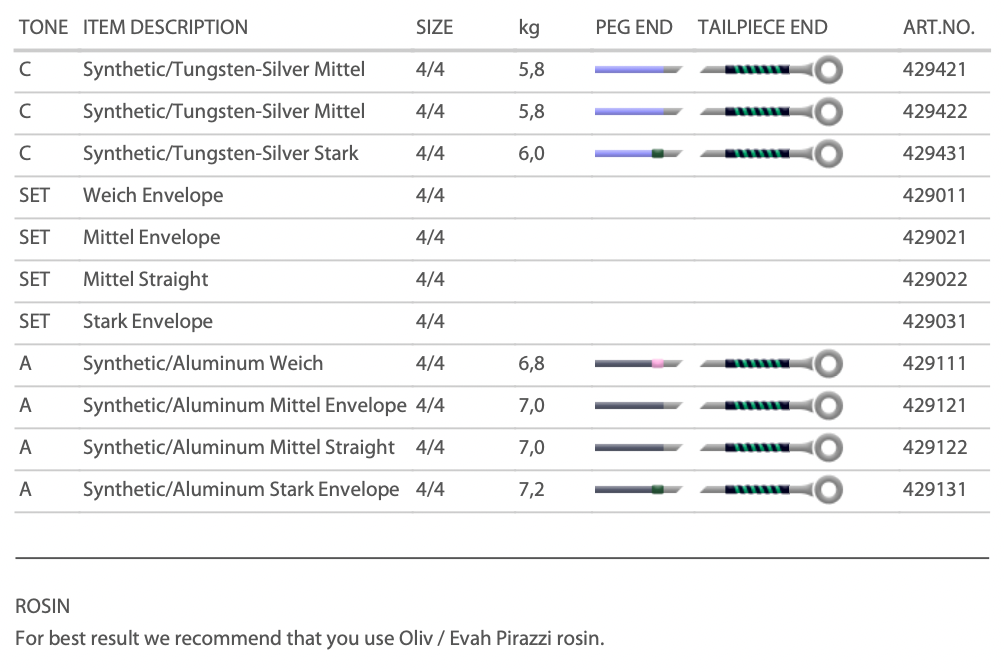Click the tailpiece end image for article 429121
Image resolution: width=1004 pixels, height=672 pixels.
[x=770, y=406]
